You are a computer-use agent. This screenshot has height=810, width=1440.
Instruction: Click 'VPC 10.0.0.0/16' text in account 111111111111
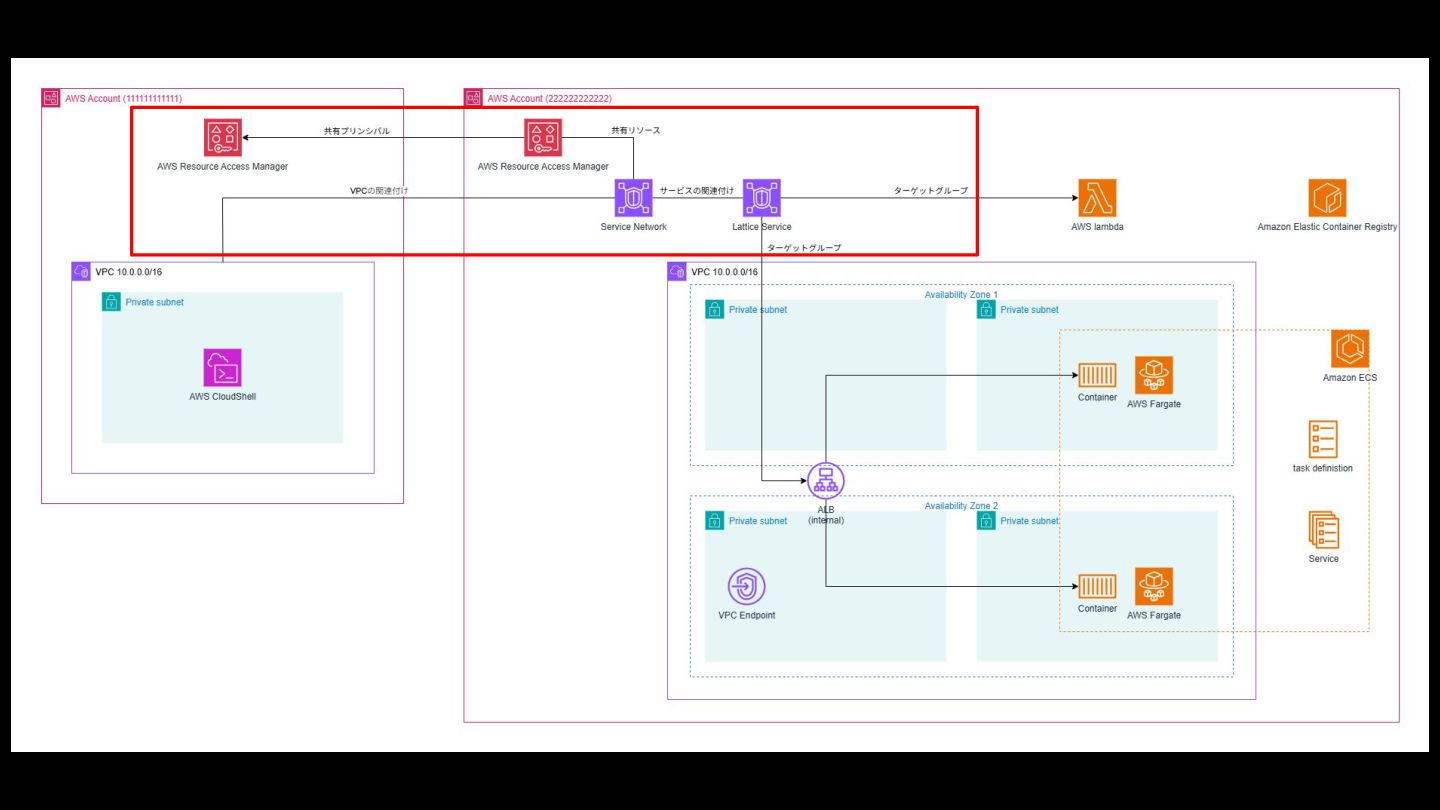pos(129,272)
